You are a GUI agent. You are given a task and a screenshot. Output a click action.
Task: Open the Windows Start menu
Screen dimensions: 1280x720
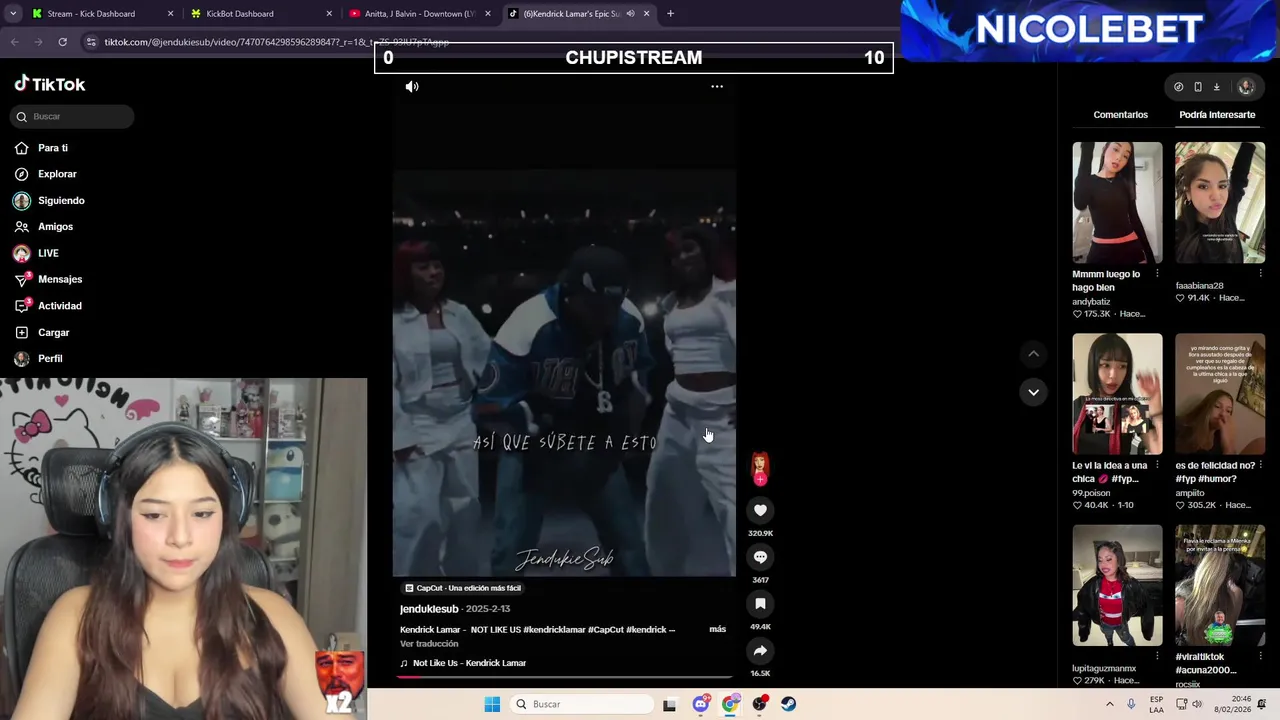tap(492, 704)
